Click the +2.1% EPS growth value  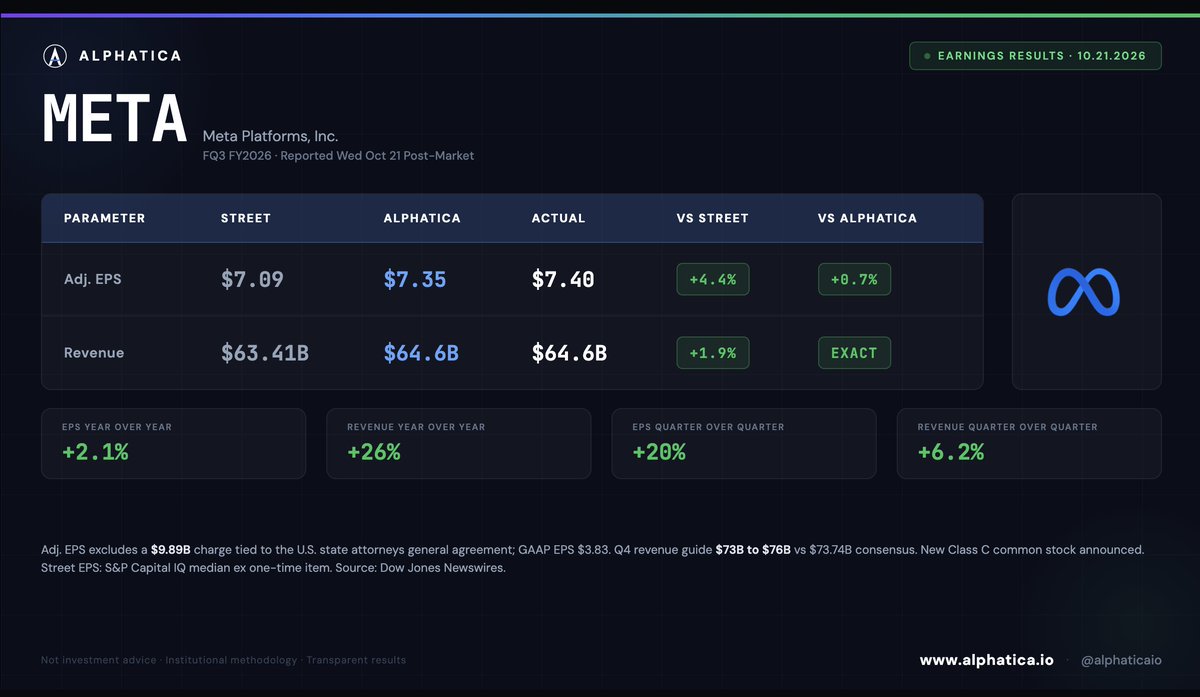95,452
